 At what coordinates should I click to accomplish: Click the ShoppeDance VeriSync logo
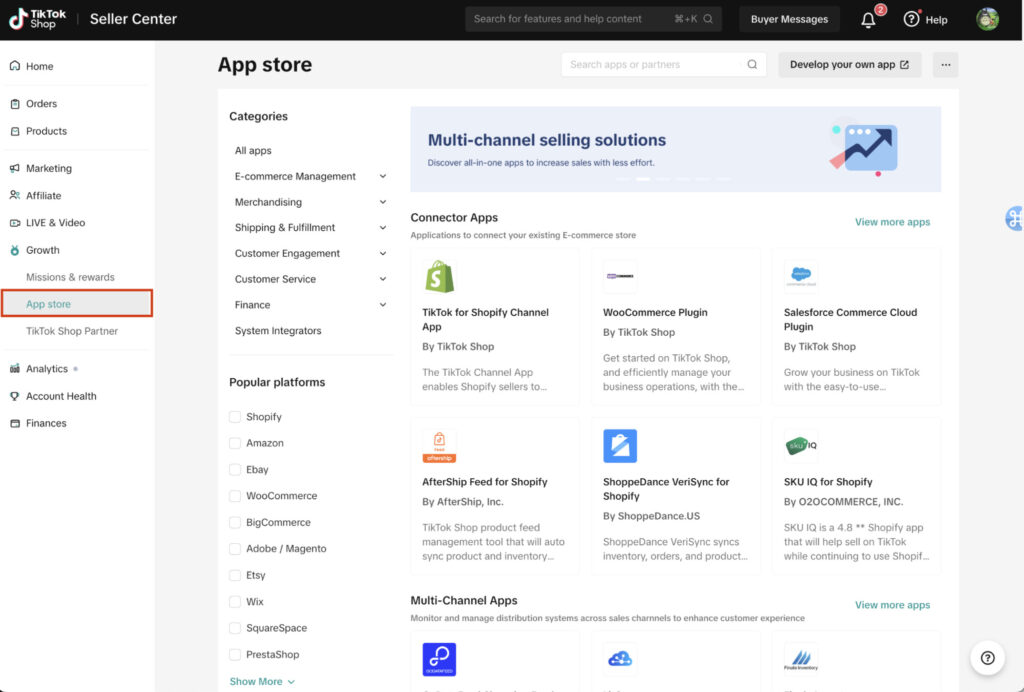click(x=620, y=446)
